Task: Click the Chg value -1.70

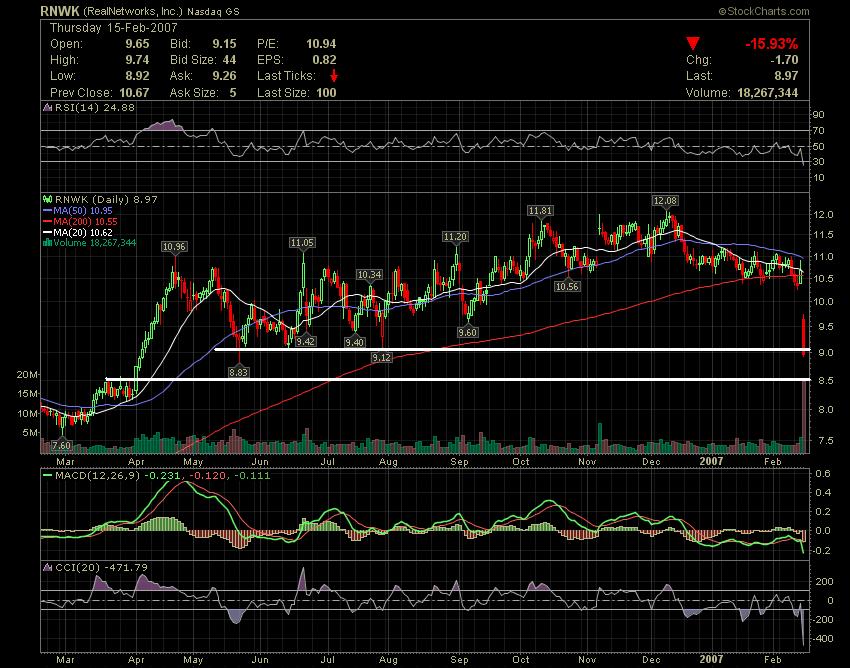Action: (x=783, y=60)
